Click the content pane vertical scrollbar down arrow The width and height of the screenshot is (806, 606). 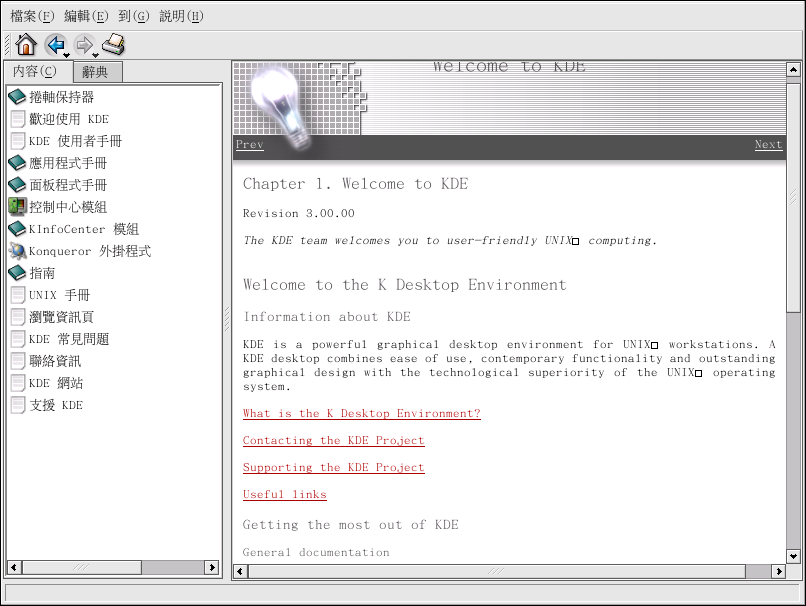(793, 555)
